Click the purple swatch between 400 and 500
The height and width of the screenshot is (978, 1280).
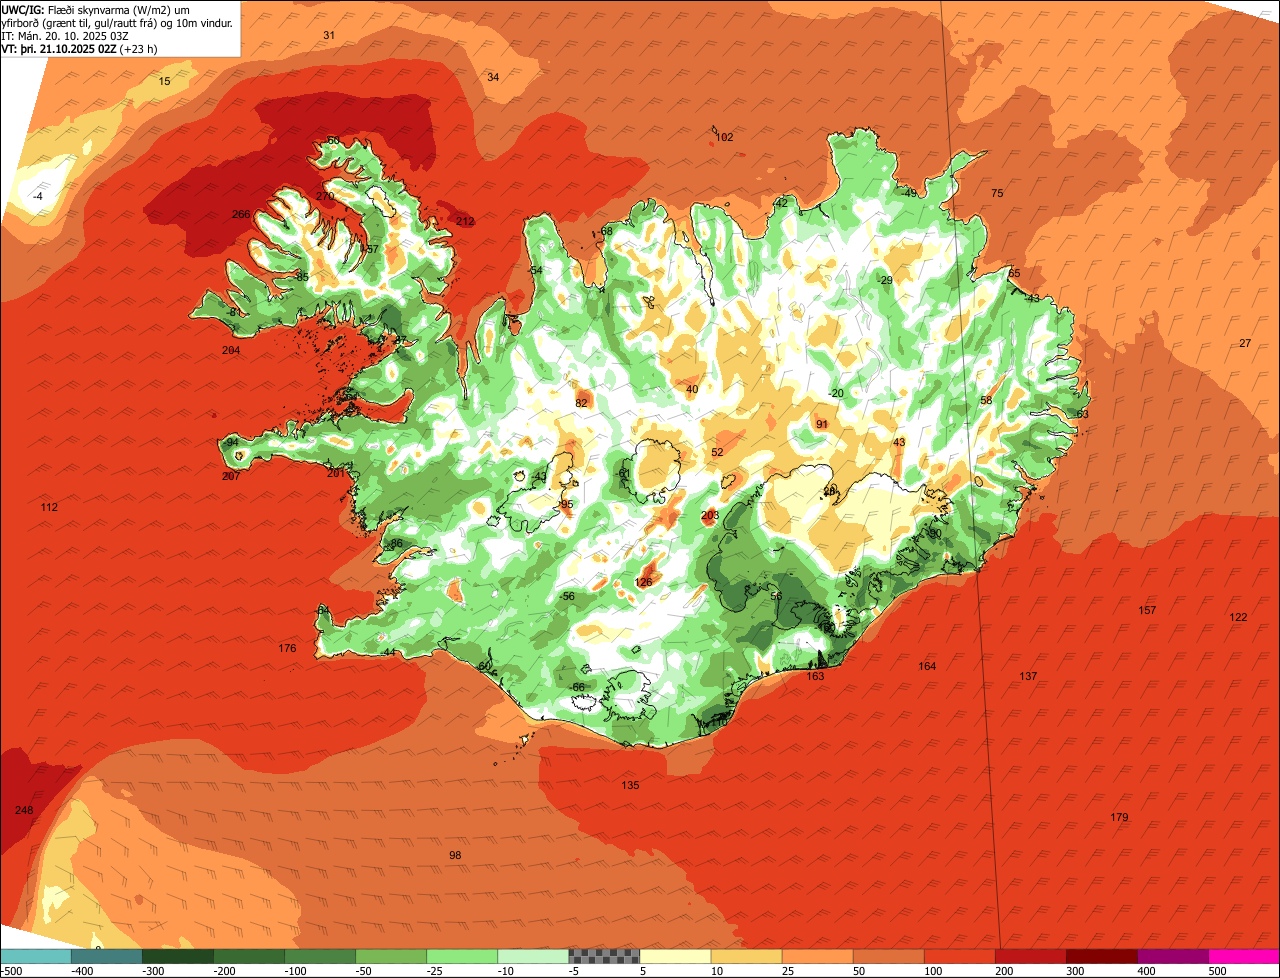1172,956
